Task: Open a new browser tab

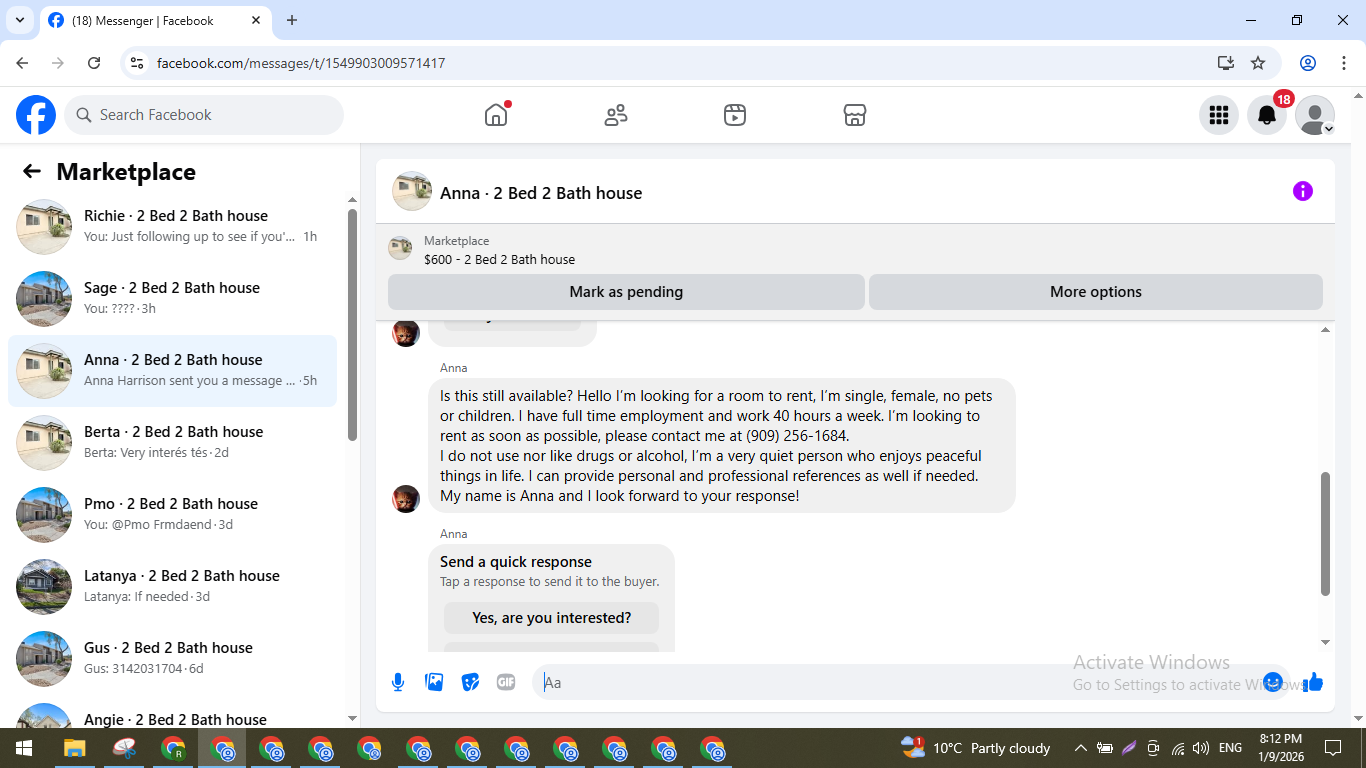Action: (292, 20)
